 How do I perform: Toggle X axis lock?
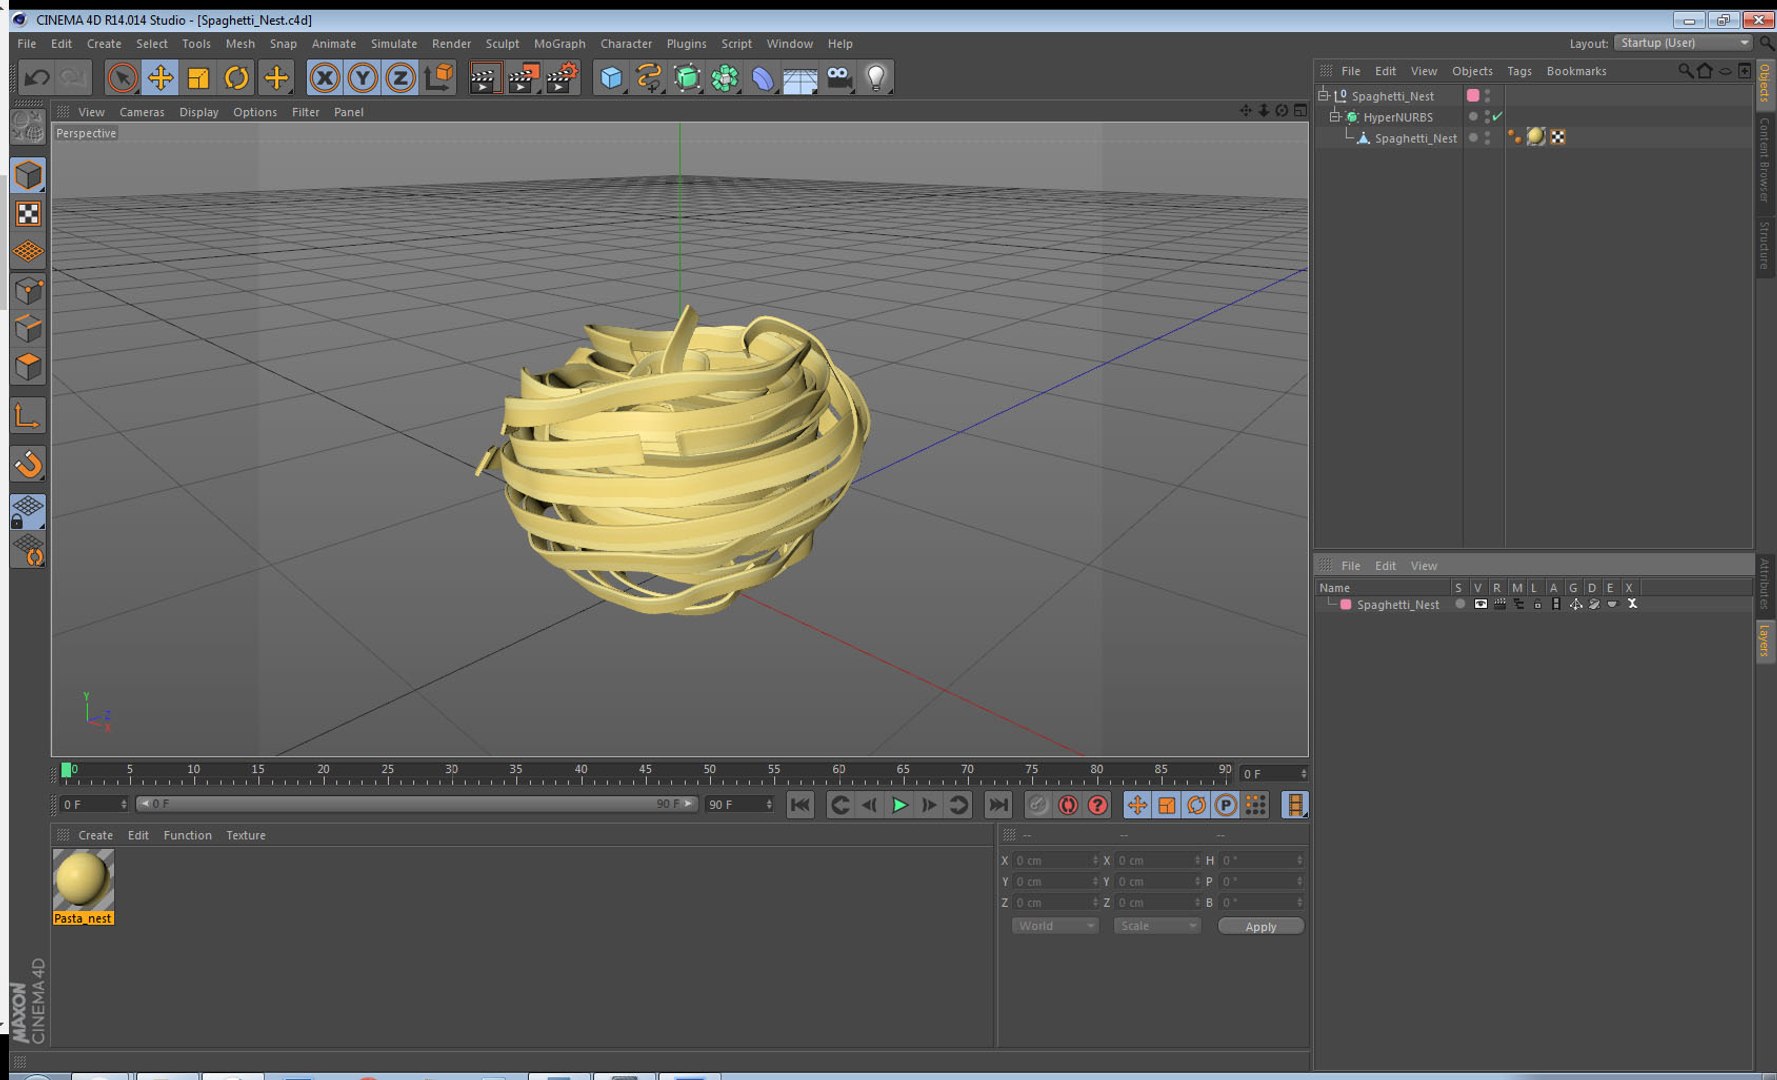pos(324,78)
